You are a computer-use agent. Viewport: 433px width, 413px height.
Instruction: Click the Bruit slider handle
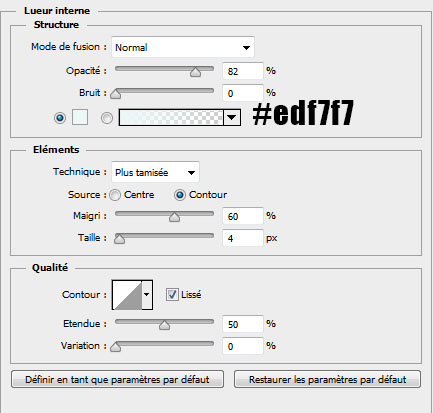(x=116, y=94)
